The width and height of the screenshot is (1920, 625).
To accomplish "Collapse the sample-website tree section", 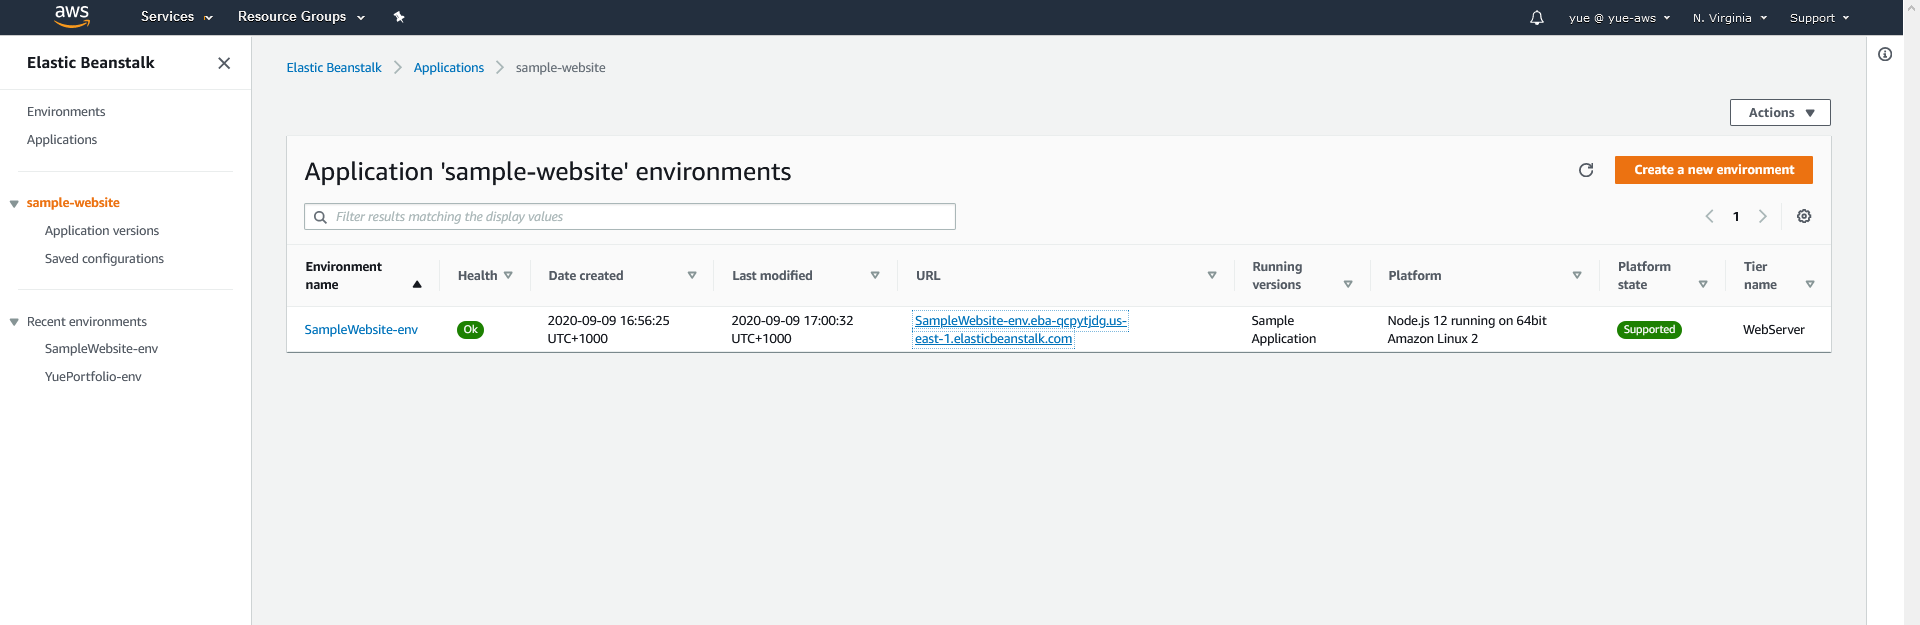I will [14, 204].
